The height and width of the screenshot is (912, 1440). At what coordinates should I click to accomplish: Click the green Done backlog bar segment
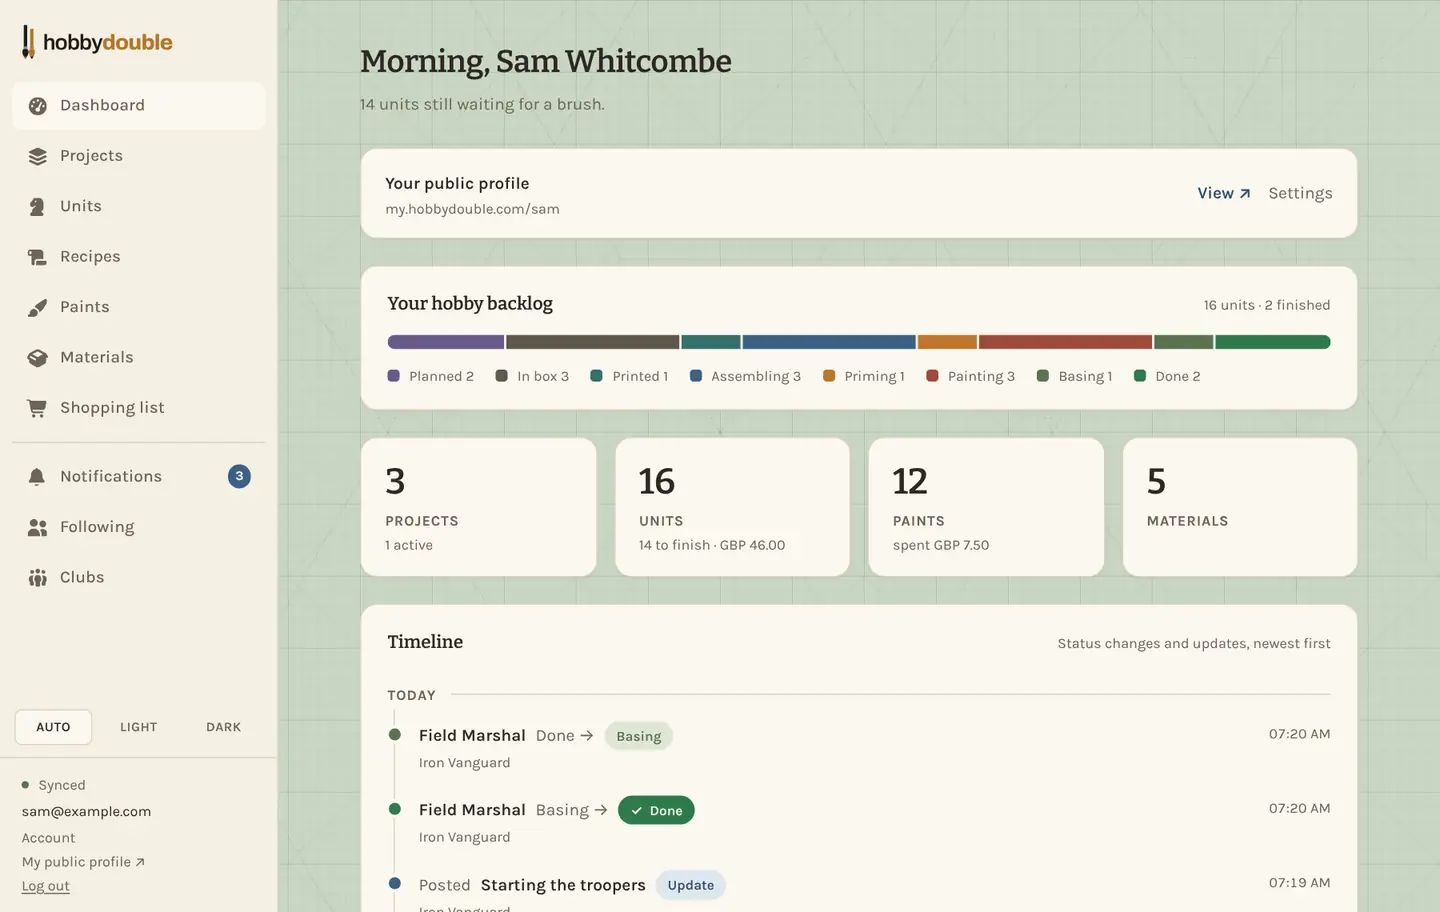[1273, 342]
